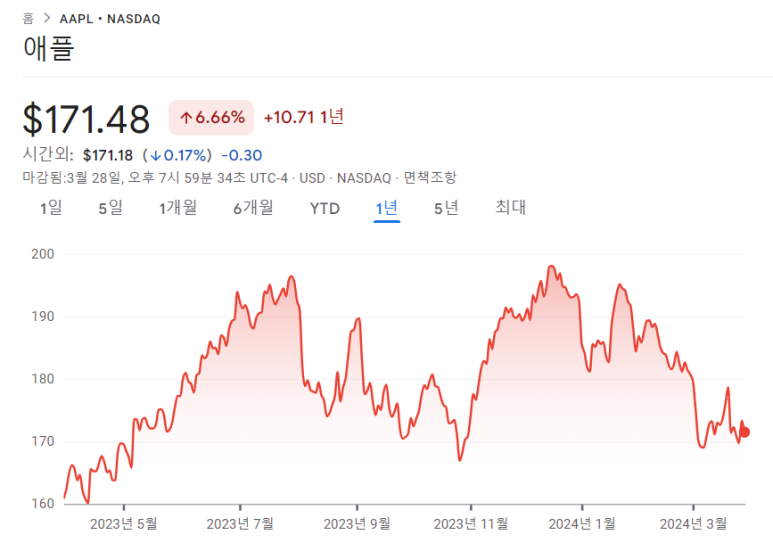The height and width of the screenshot is (543, 773).
Task: Click the 2023년 11월 axis label
Action: (x=471, y=524)
